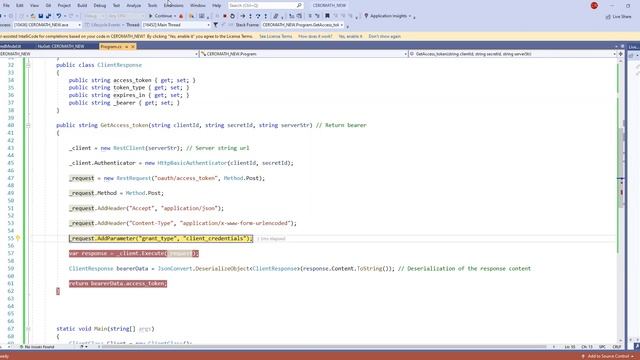Click the How does it work link
Image resolution: width=640 pixels, height=360 pixels.
click(x=315, y=36)
